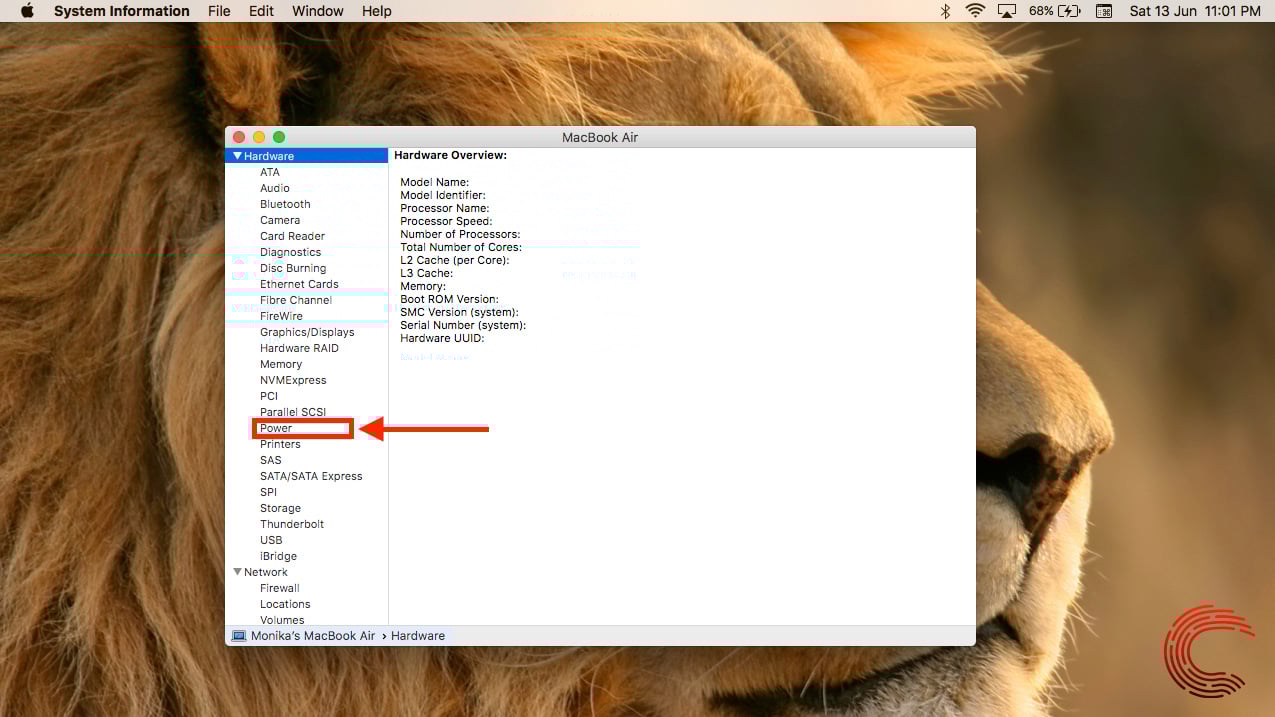1275x717 pixels.
Task: Click the battery status icon
Action: (x=1069, y=11)
